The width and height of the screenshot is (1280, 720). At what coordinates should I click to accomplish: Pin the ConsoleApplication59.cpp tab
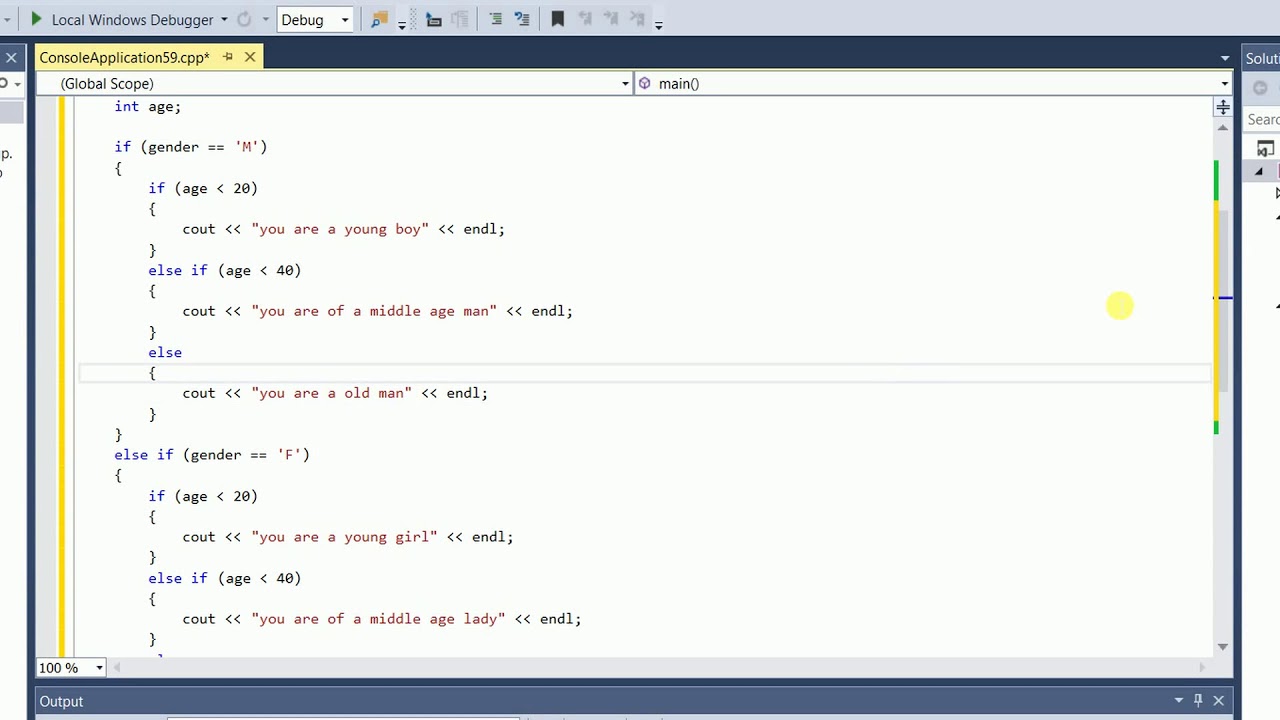(x=228, y=57)
